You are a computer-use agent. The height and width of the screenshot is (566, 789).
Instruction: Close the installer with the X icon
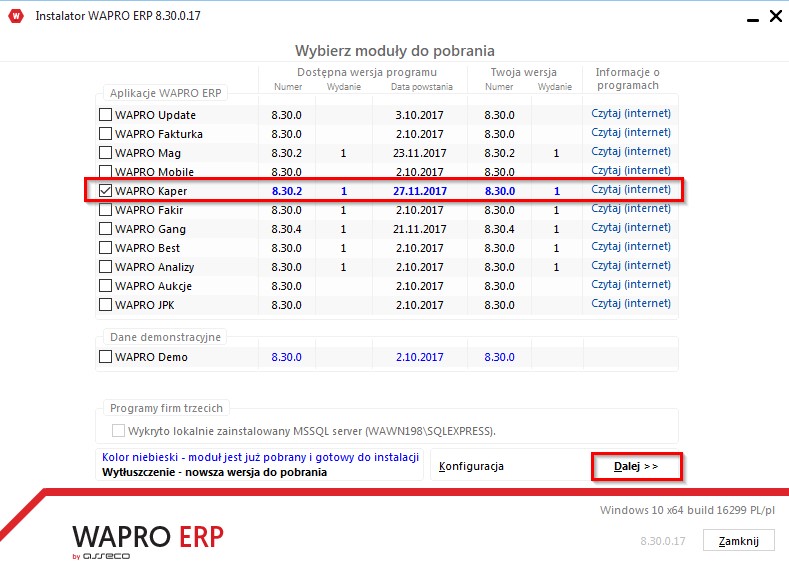coord(776,16)
